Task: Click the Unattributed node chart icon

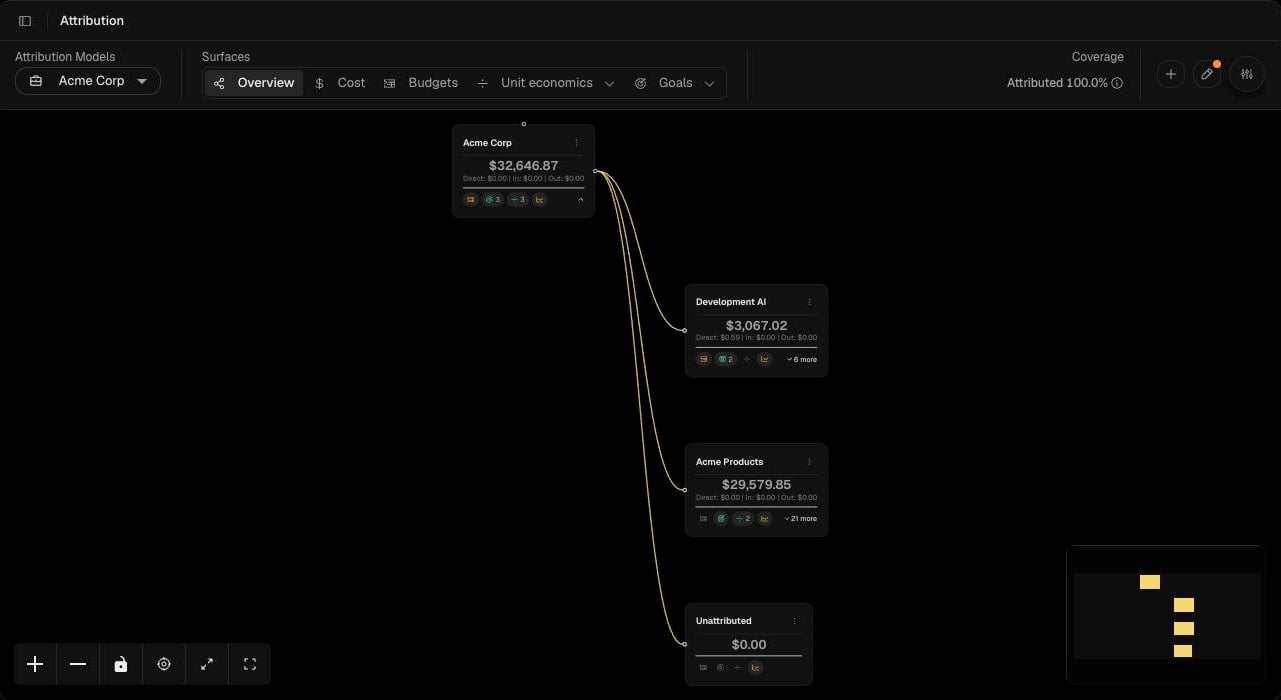Action: point(755,667)
